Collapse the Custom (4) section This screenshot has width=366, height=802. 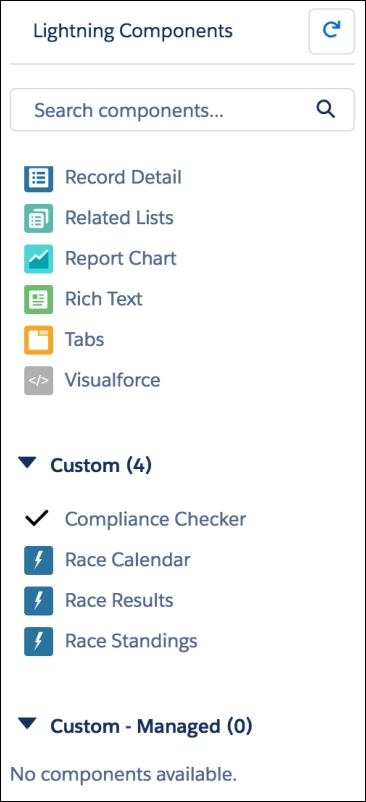coord(27,463)
